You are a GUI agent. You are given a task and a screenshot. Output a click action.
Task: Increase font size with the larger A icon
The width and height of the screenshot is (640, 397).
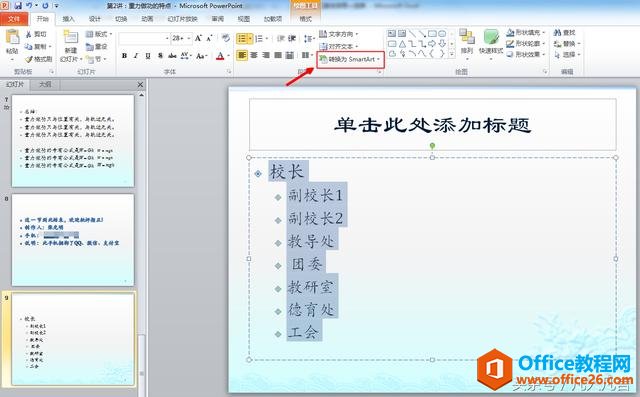198,38
